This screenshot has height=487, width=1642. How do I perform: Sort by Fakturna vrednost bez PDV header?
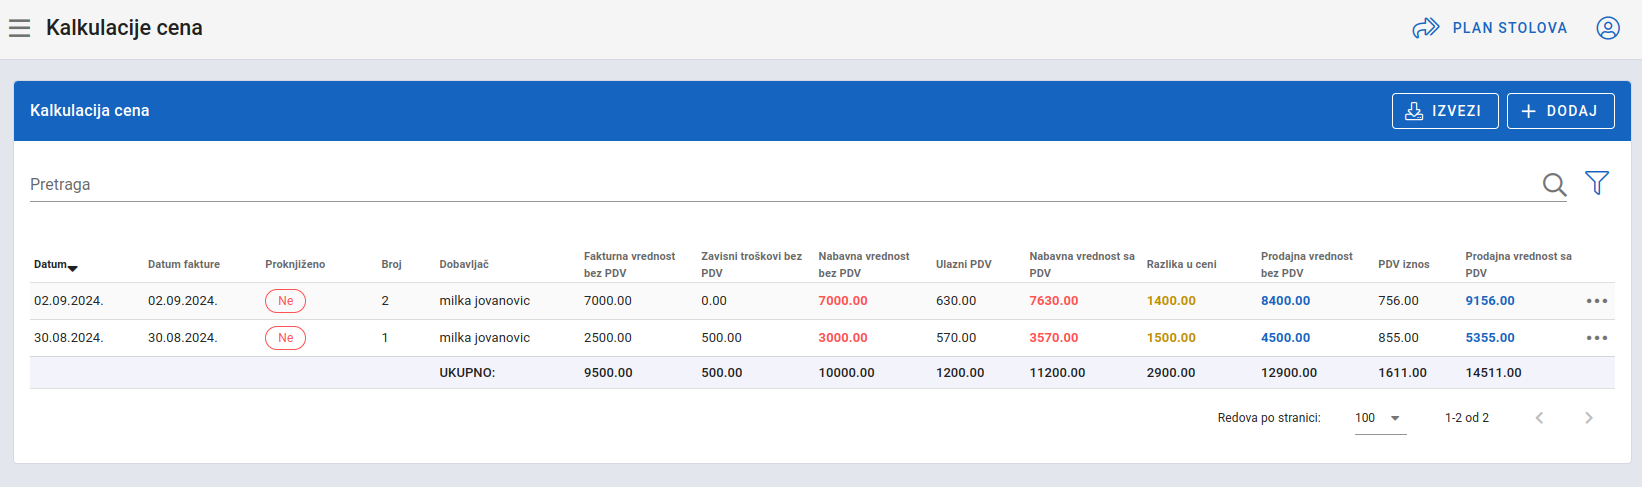(x=629, y=264)
